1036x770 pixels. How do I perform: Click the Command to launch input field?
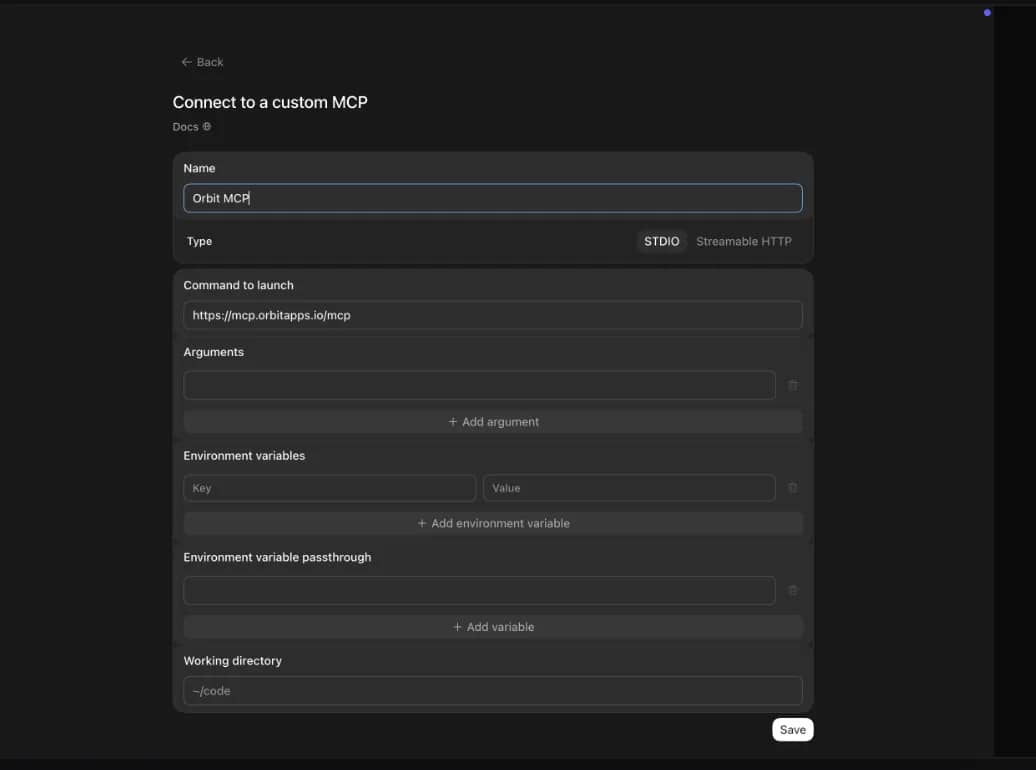click(492, 315)
